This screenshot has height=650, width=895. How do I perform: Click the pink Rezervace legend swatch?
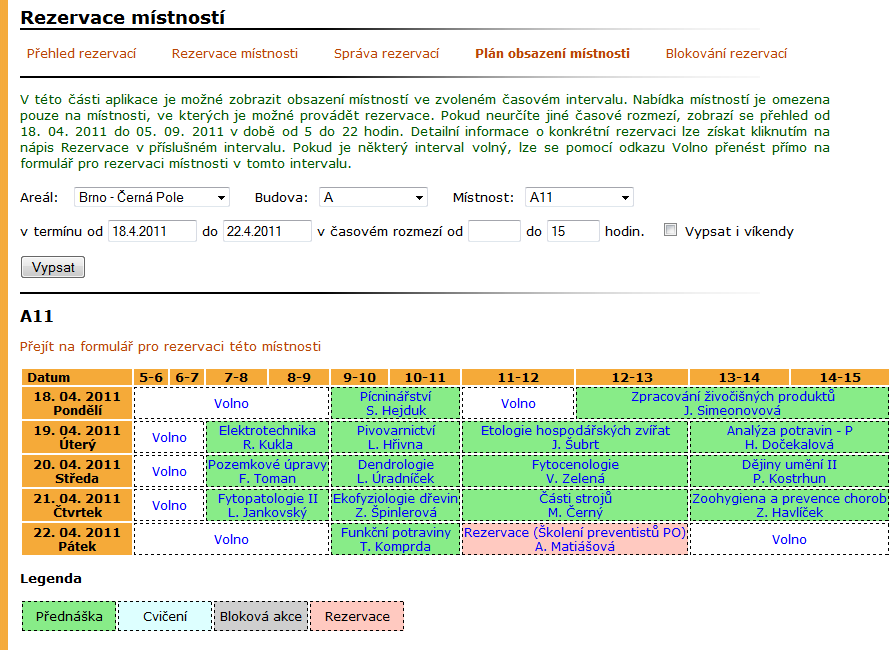click(x=357, y=616)
